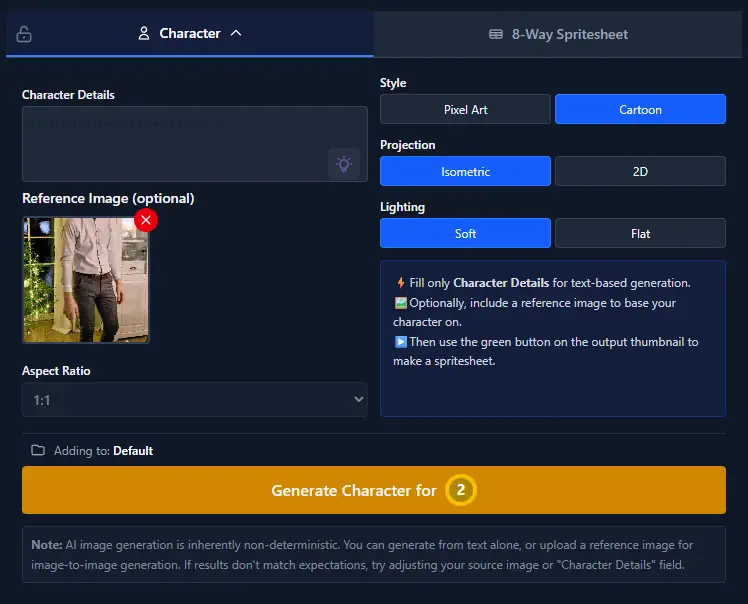Select Pixel Art style

[x=465, y=110]
